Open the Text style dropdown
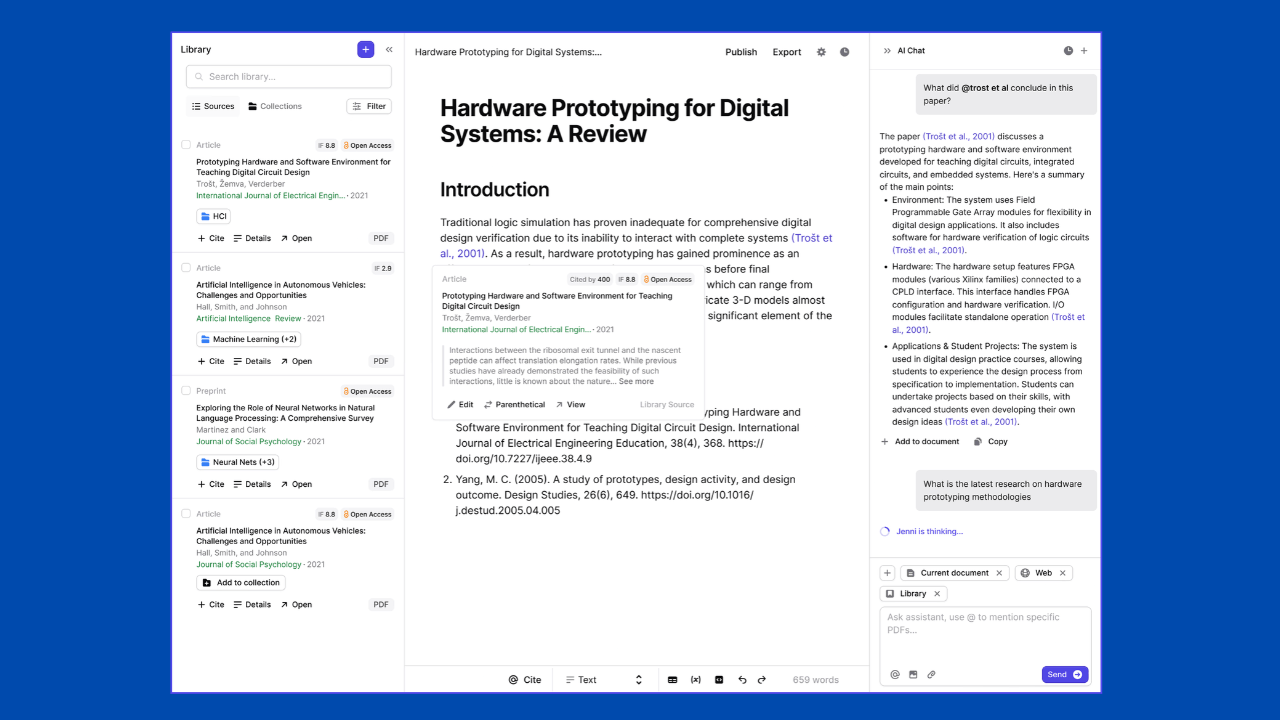Viewport: 1280px width, 720px height. [x=604, y=680]
